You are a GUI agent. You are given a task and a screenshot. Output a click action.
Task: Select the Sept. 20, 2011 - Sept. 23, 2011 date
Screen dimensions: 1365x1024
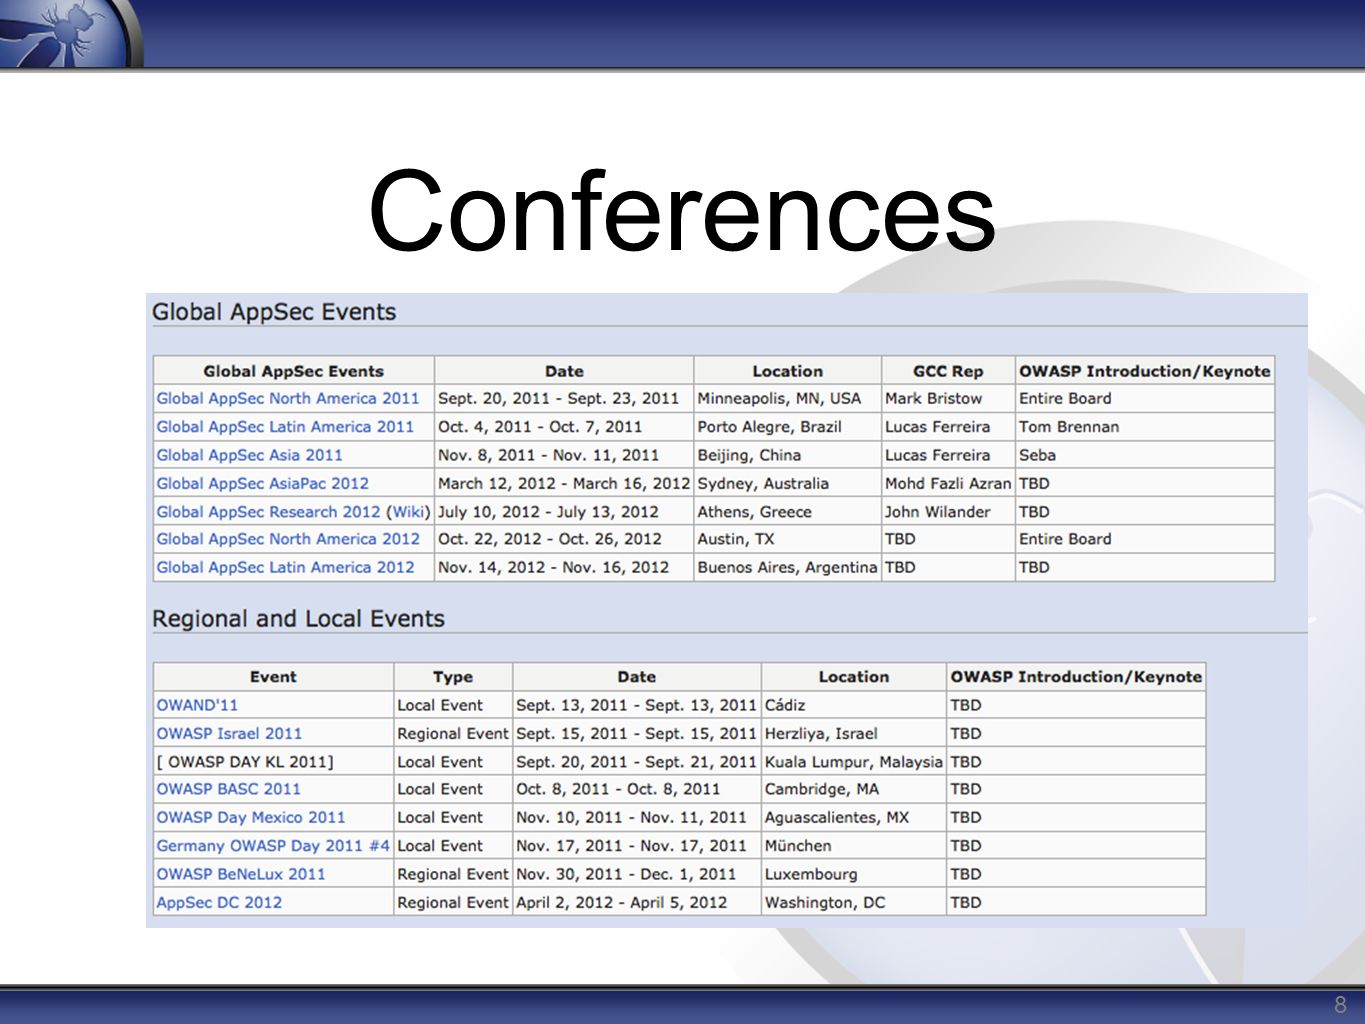pyautogui.click(x=564, y=398)
